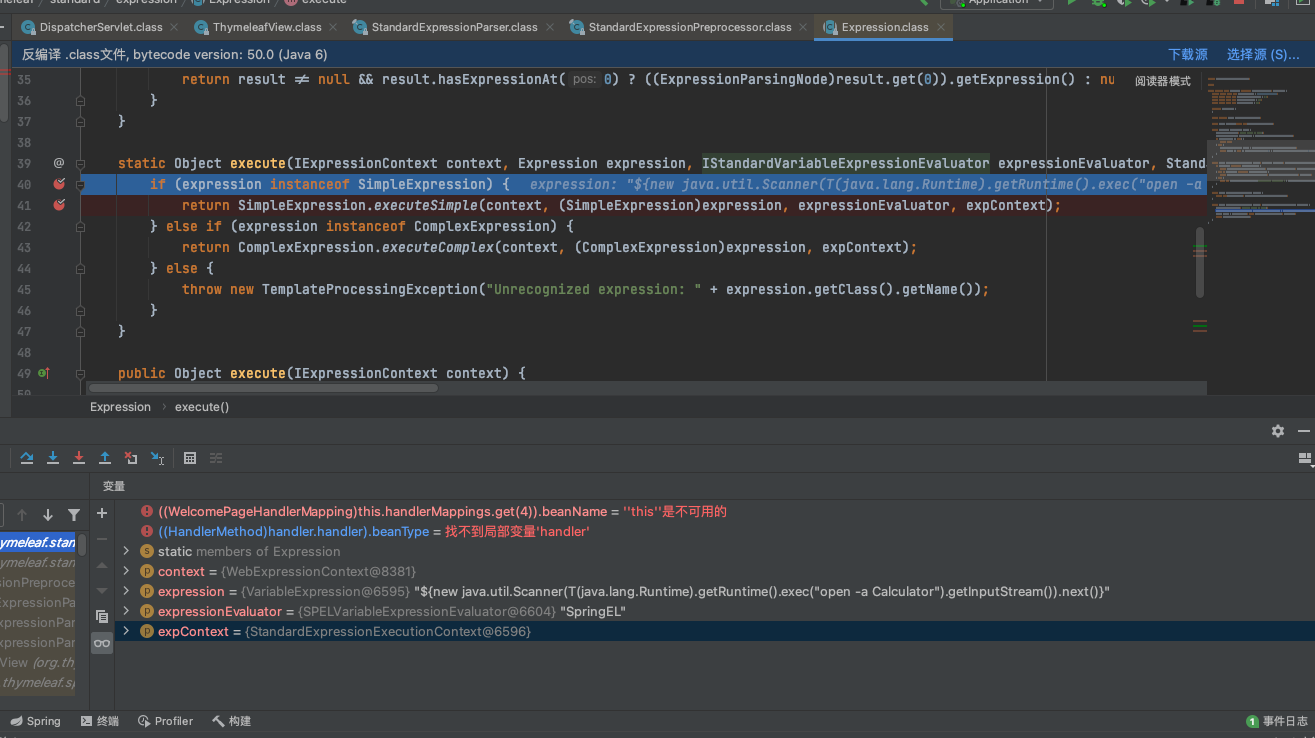Toggle the Show Watches glasses button

pos(102,643)
